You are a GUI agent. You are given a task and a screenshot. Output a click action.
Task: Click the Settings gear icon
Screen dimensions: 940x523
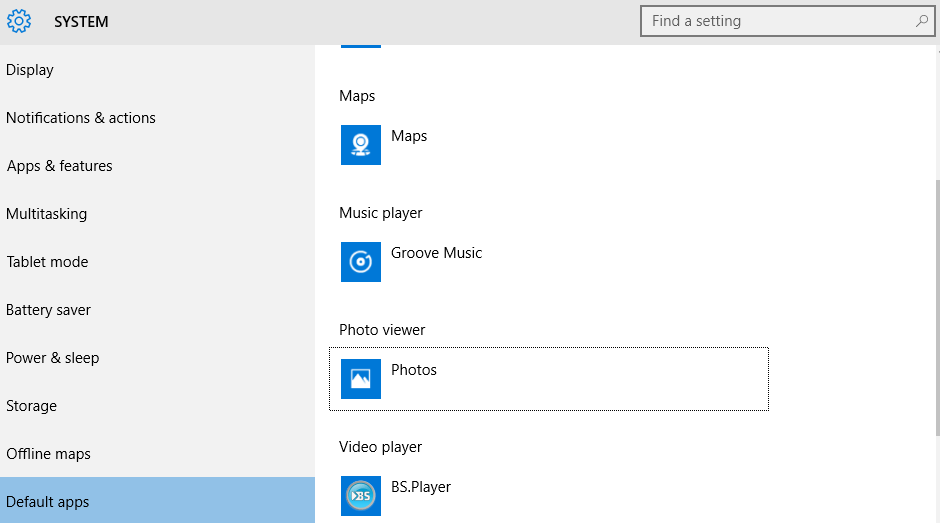click(19, 21)
